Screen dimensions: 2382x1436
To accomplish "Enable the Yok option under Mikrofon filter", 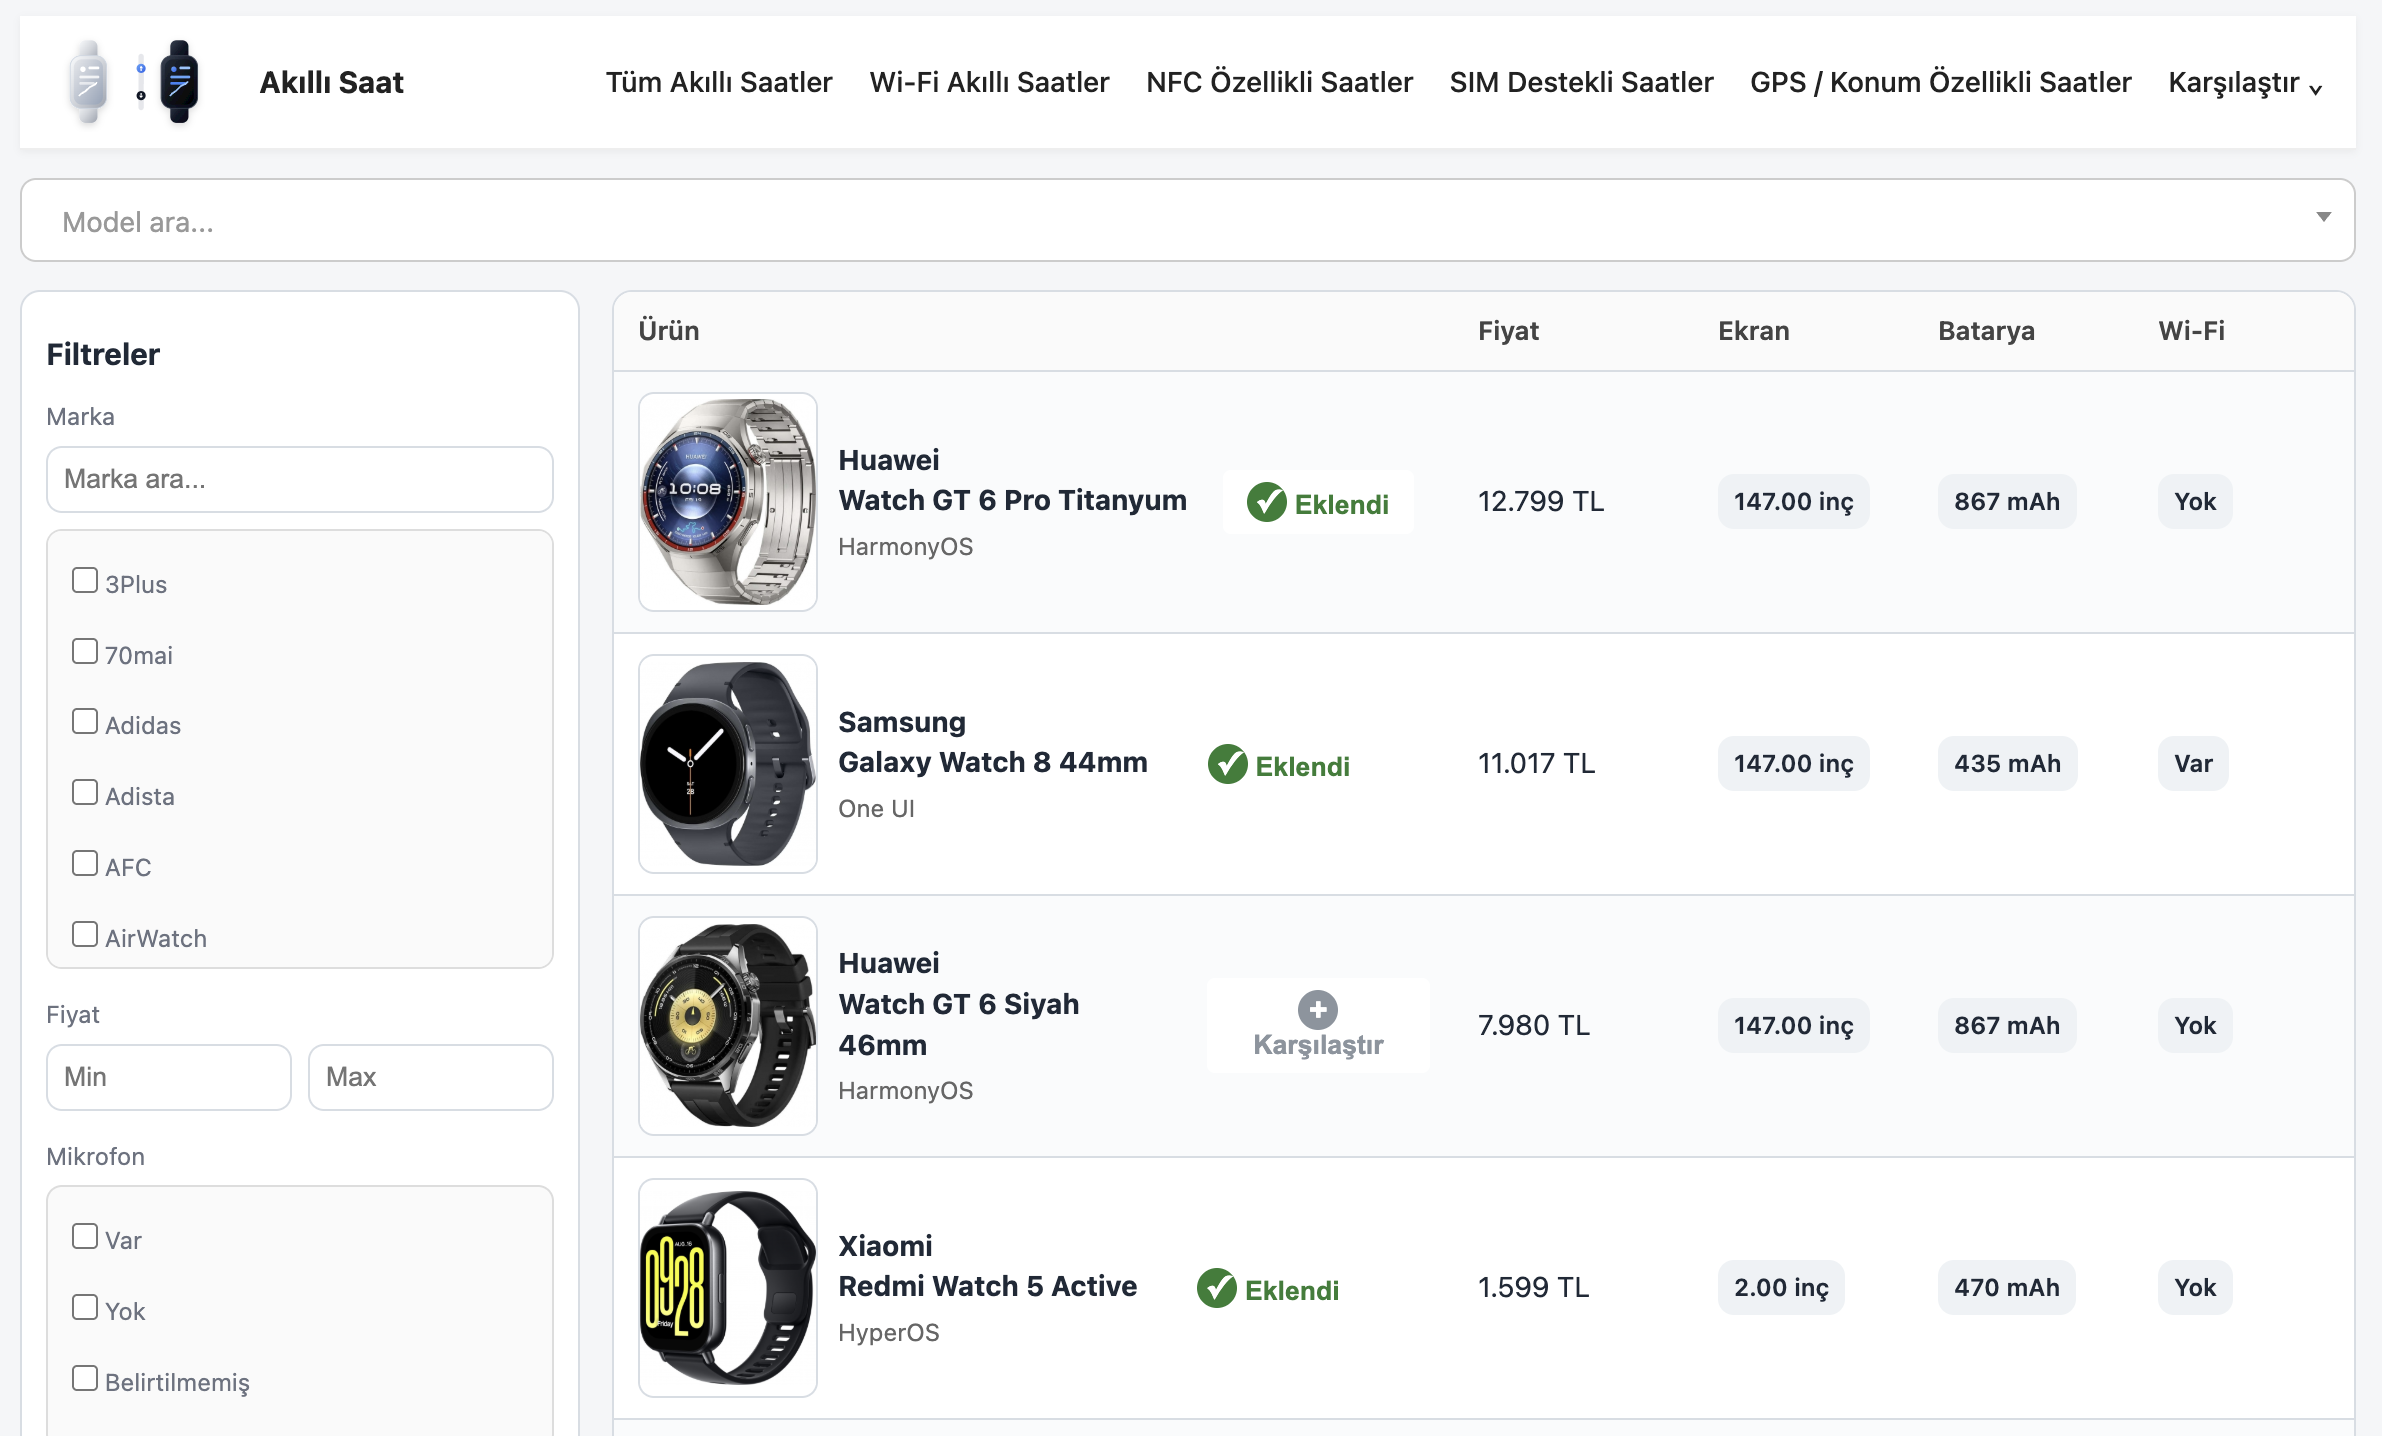I will [x=83, y=1305].
